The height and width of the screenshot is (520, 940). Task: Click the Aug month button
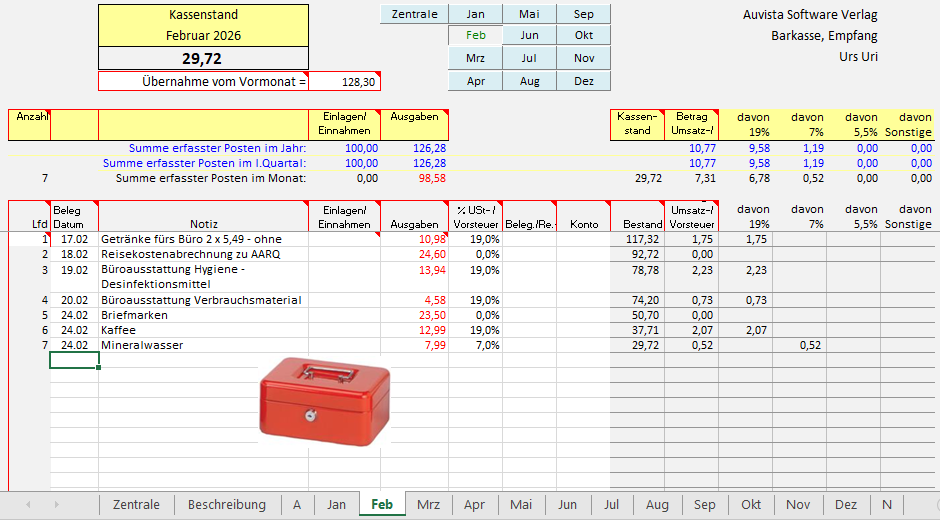(x=530, y=81)
